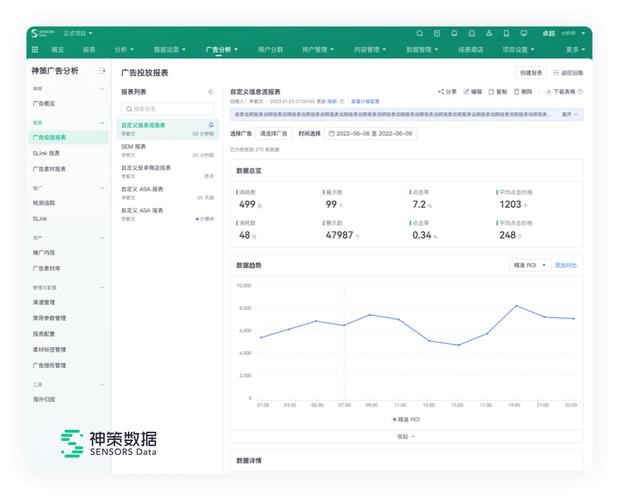Viewport: 619px width, 500px height.
Task: Open the 分析 menu dropdown
Action: pos(124,50)
